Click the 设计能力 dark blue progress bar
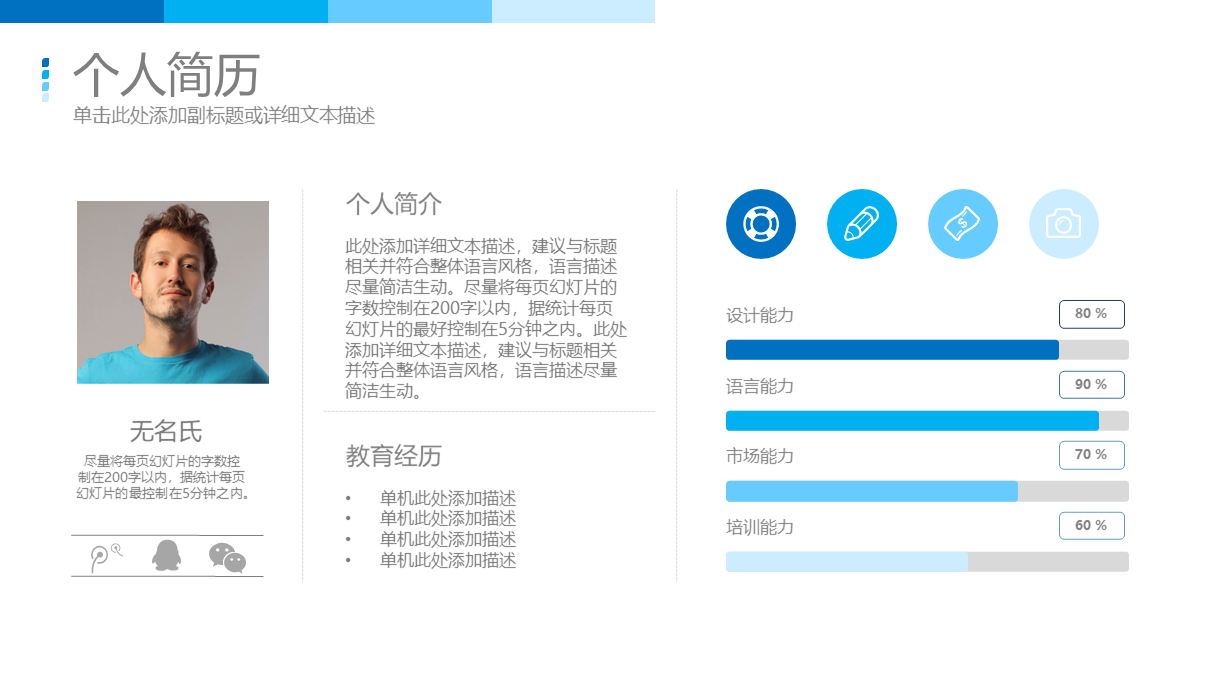Screen dimensions: 1210x680 click(892, 350)
